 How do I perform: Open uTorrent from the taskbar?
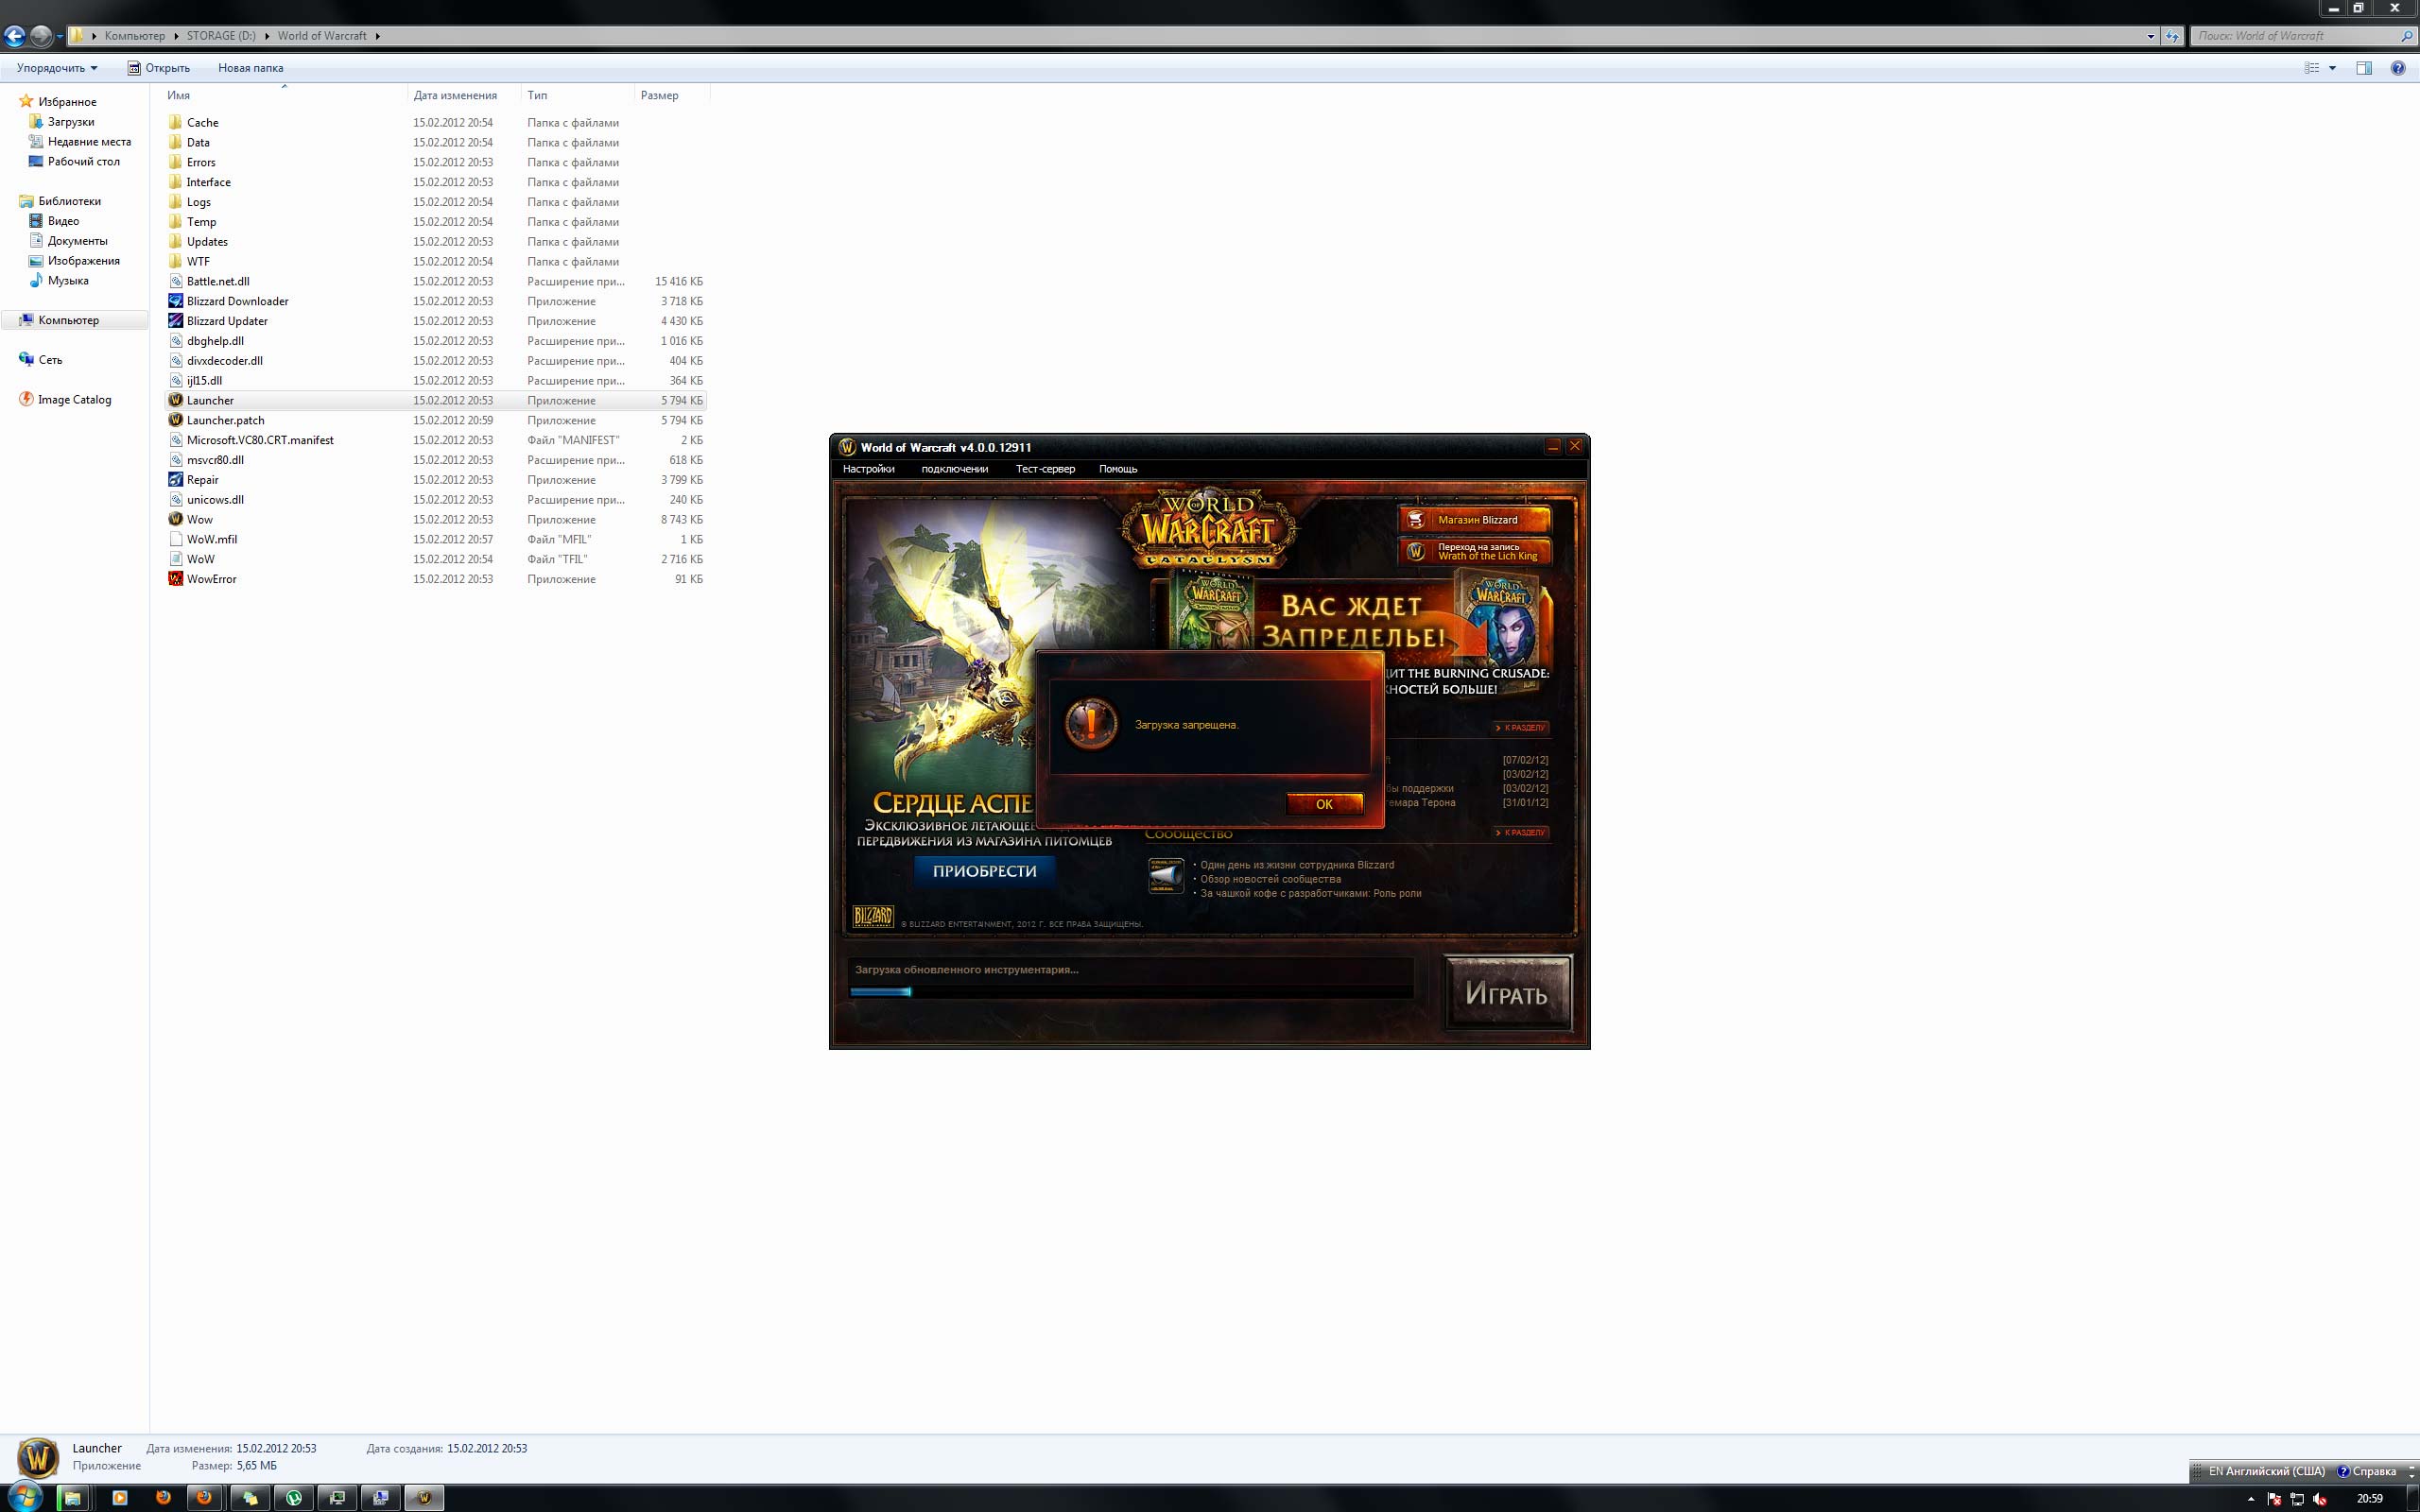coord(294,1498)
